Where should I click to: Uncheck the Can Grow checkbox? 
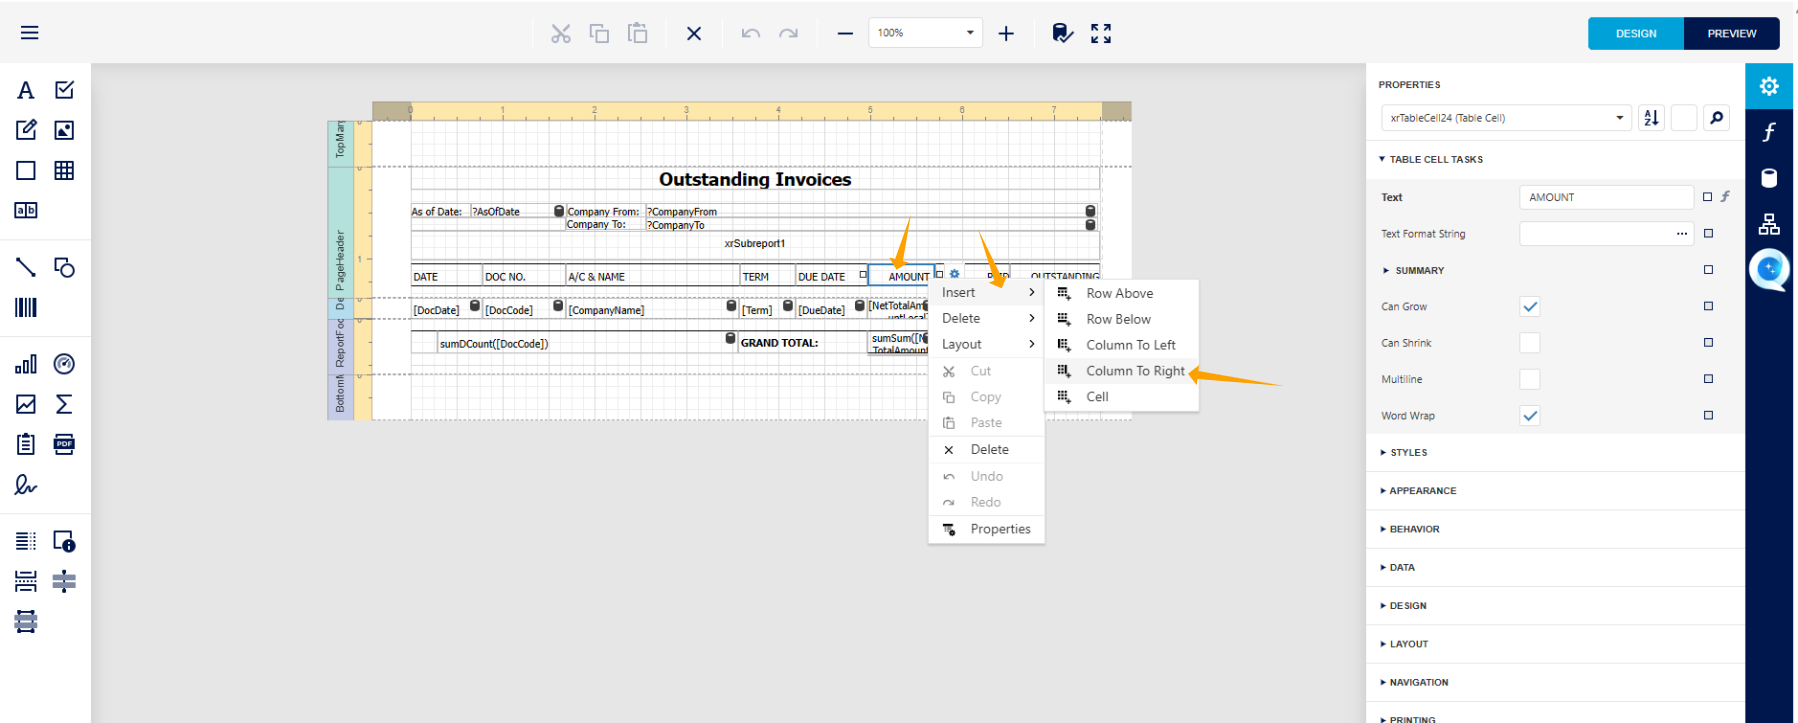coord(1529,307)
